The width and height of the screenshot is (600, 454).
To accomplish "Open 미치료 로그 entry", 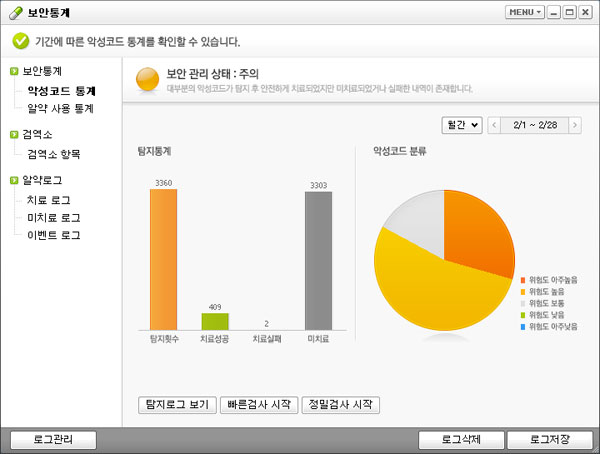I will [54, 217].
